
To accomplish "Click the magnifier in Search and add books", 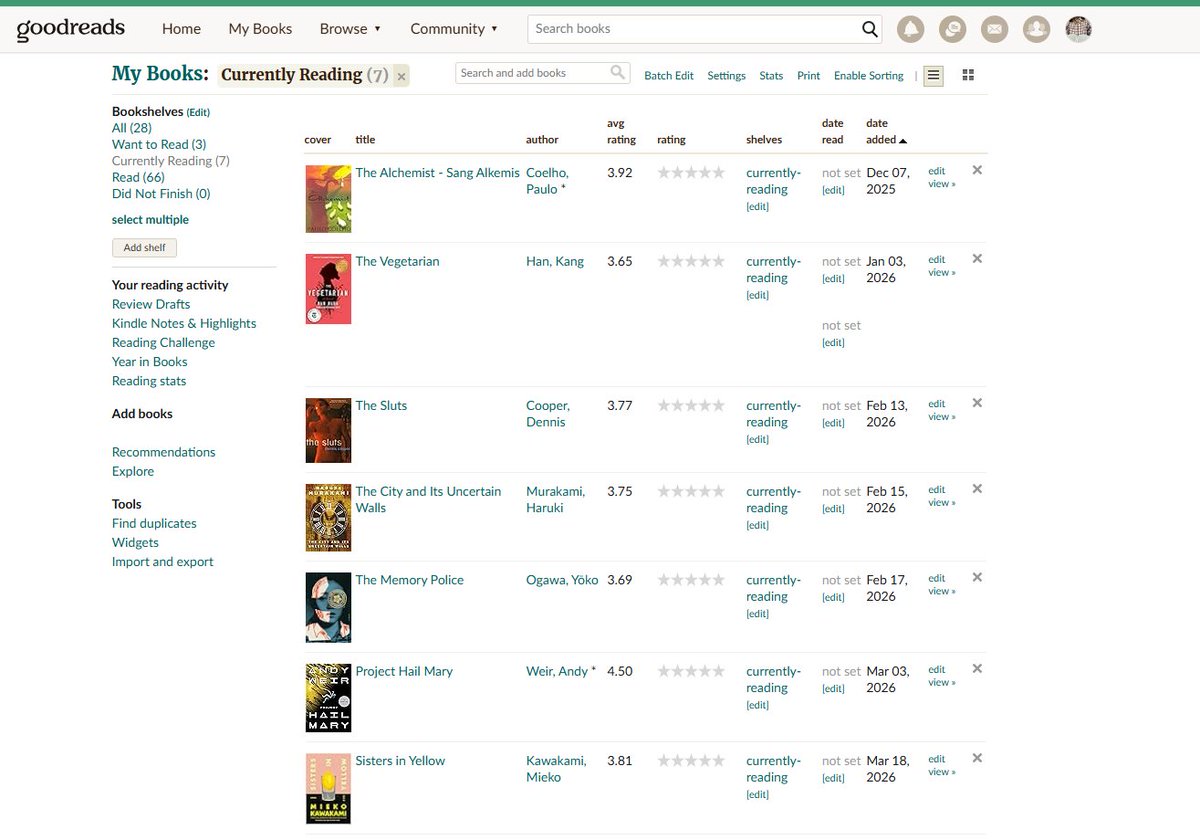I will [x=618, y=72].
